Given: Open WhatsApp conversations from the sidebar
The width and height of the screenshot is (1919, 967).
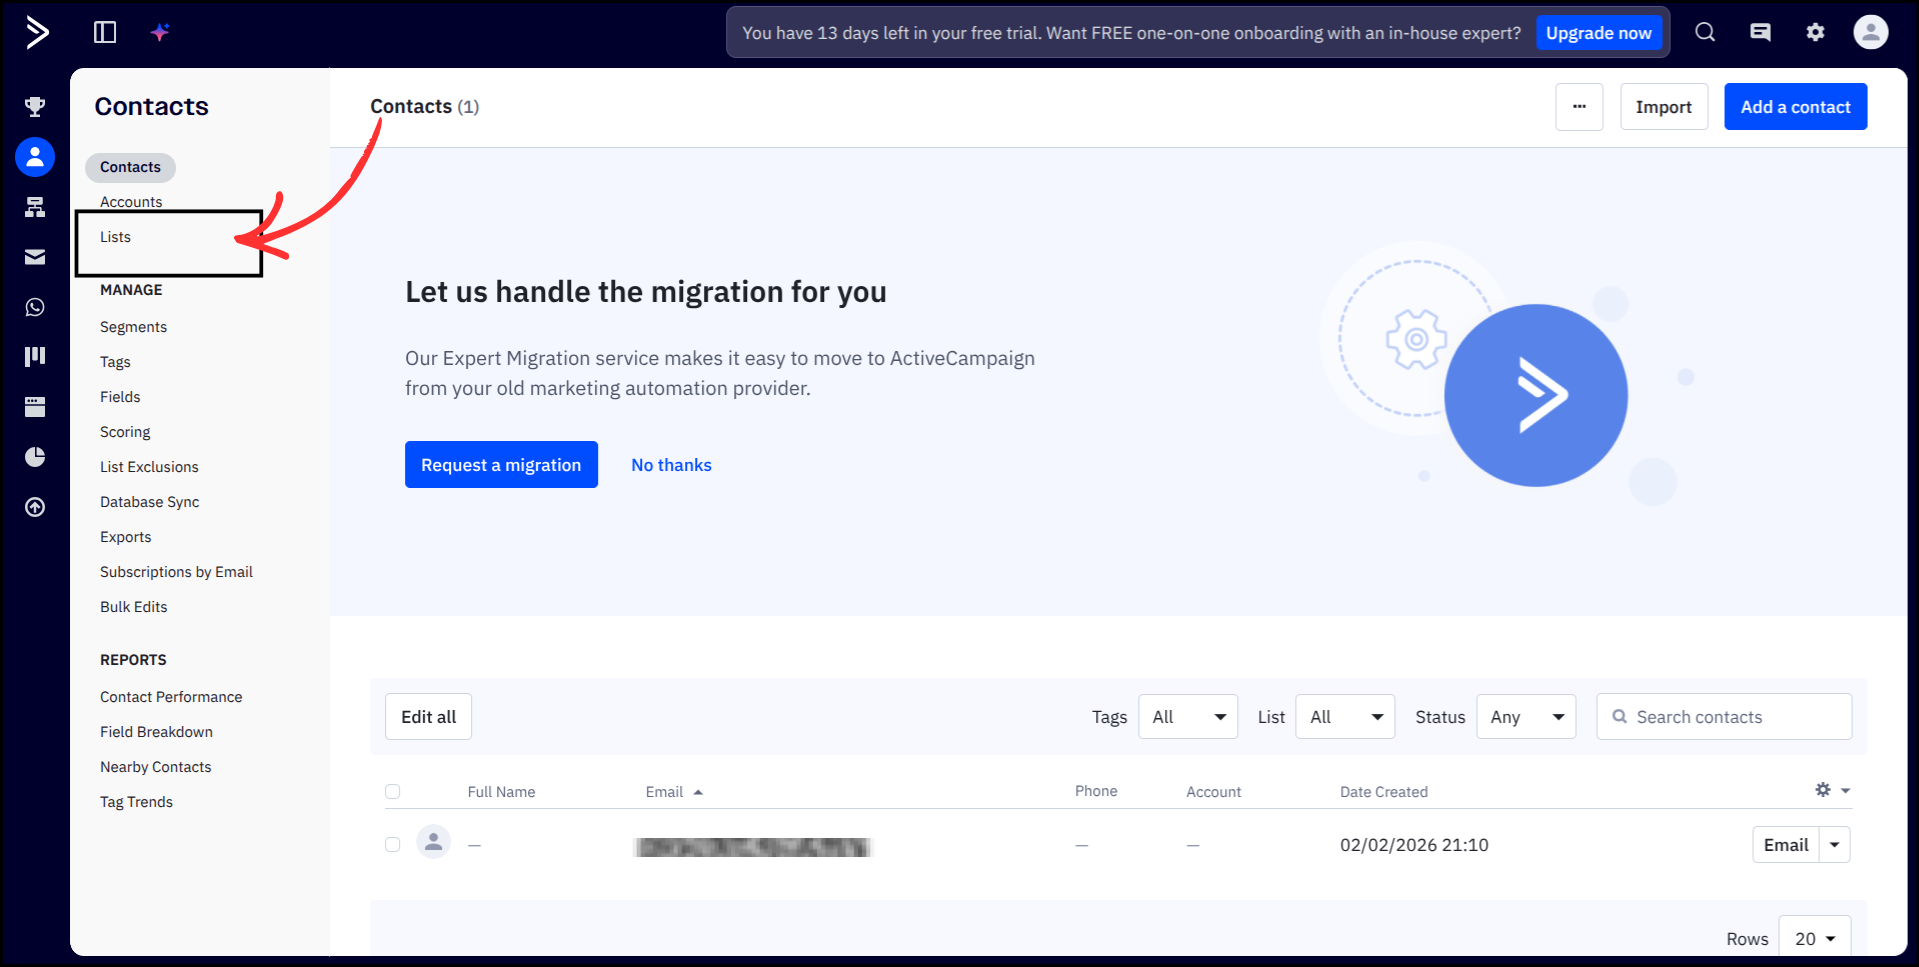Looking at the screenshot, I should tap(35, 307).
